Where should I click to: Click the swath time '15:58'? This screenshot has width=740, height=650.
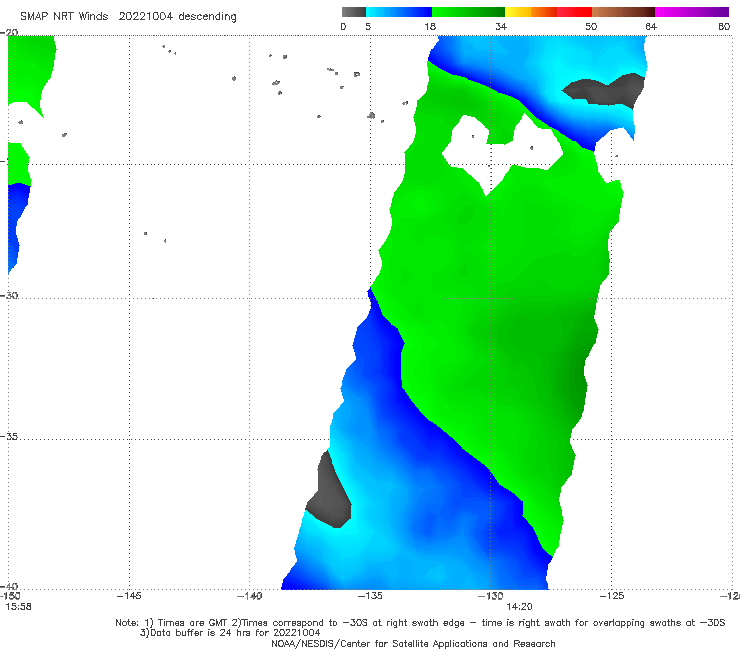point(18,607)
